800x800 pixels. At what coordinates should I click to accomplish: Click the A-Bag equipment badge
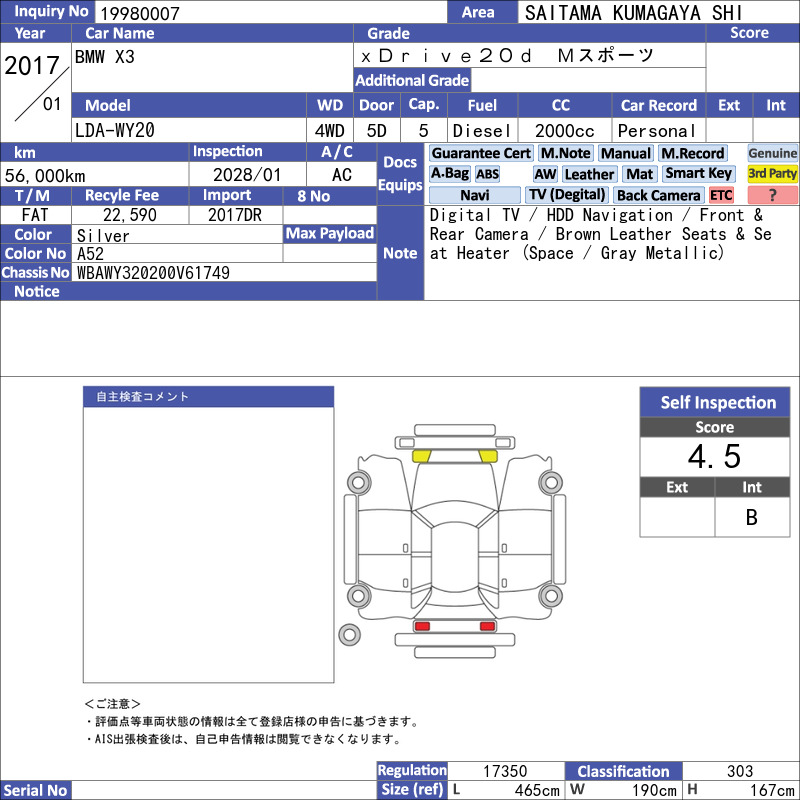[449, 174]
